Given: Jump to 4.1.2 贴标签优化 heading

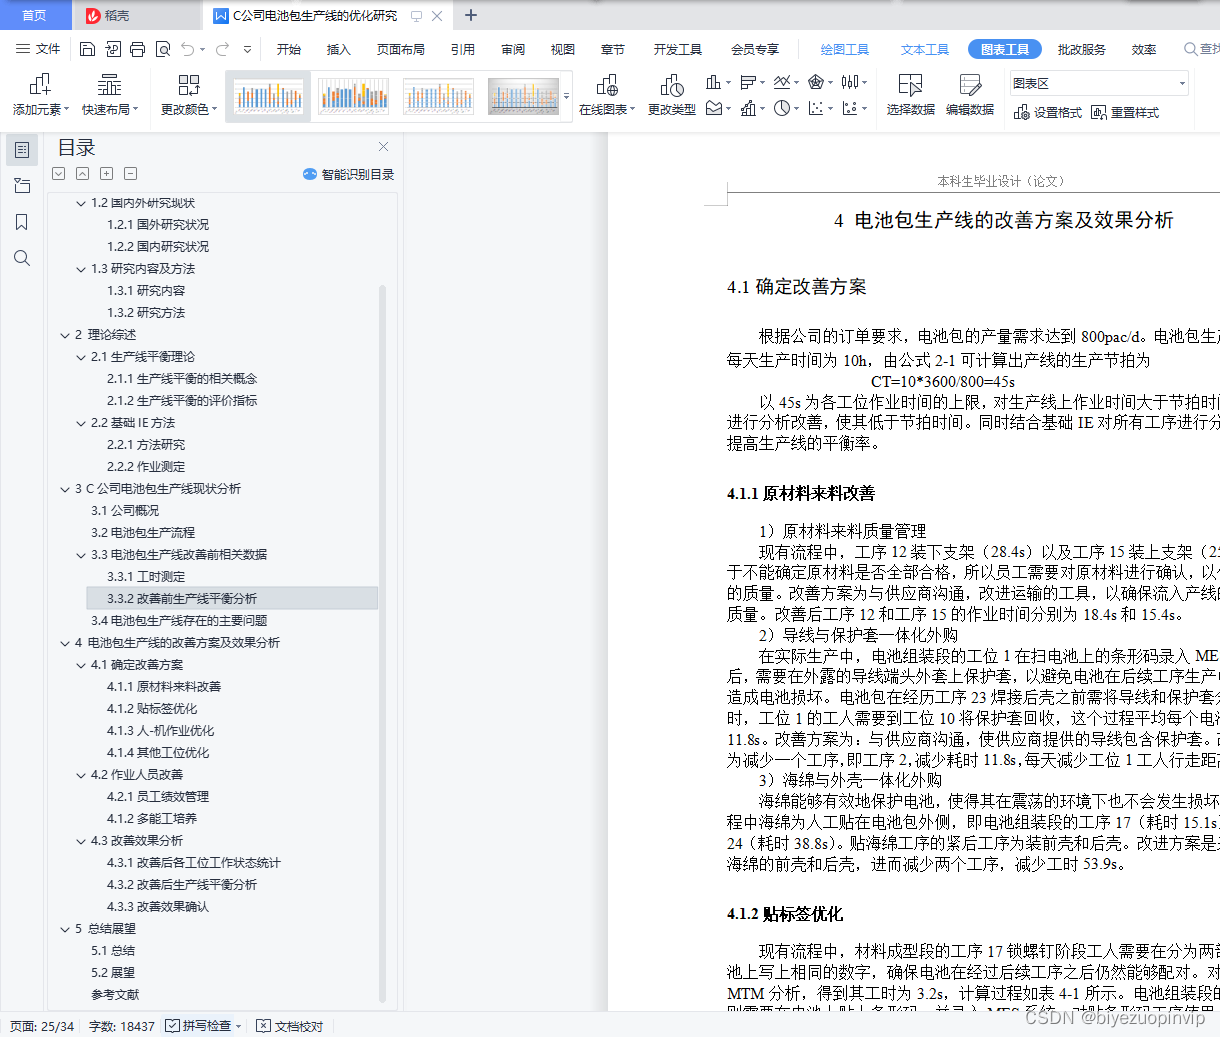Looking at the screenshot, I should click(152, 709).
